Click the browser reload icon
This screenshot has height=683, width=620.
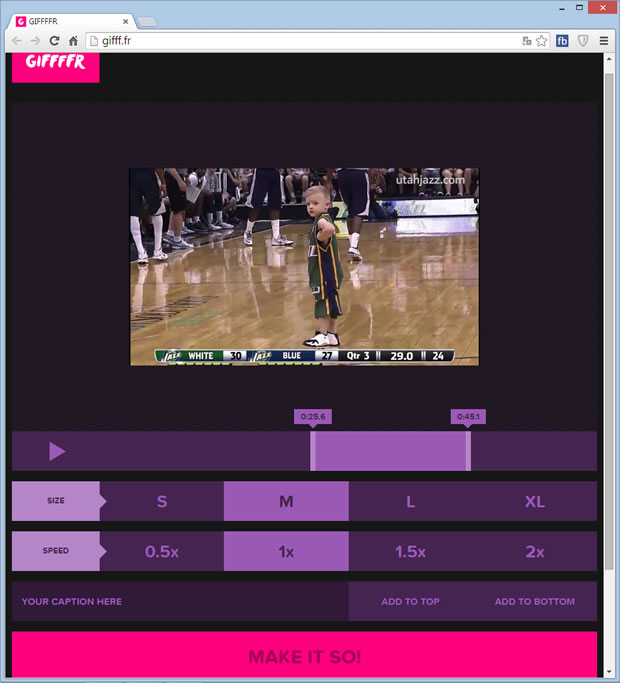click(x=54, y=41)
